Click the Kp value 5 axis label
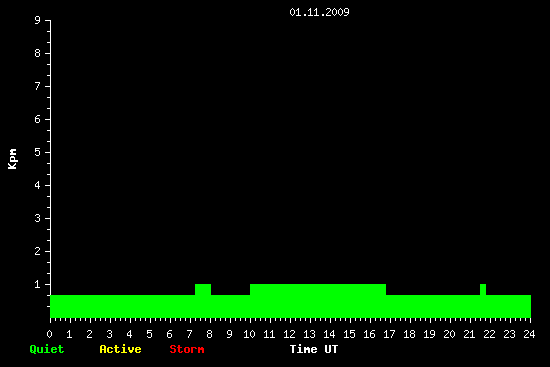Screen dimensions: 550x367 (38, 152)
